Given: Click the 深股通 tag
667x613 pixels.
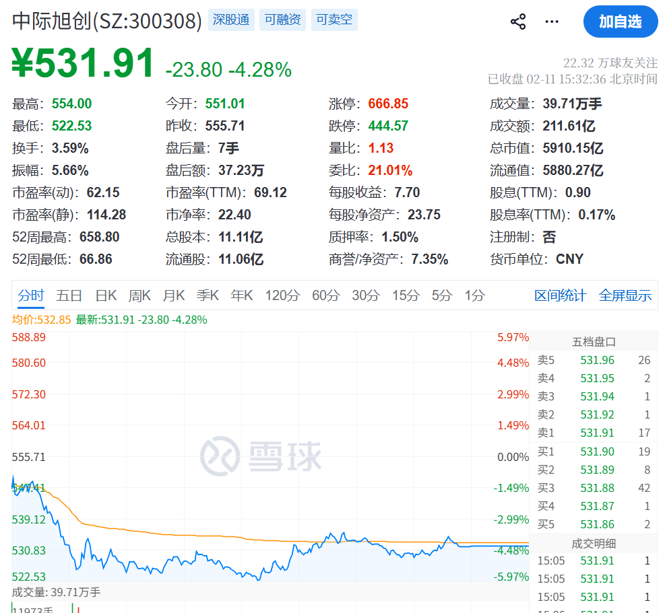Looking at the screenshot, I should click(x=231, y=20).
